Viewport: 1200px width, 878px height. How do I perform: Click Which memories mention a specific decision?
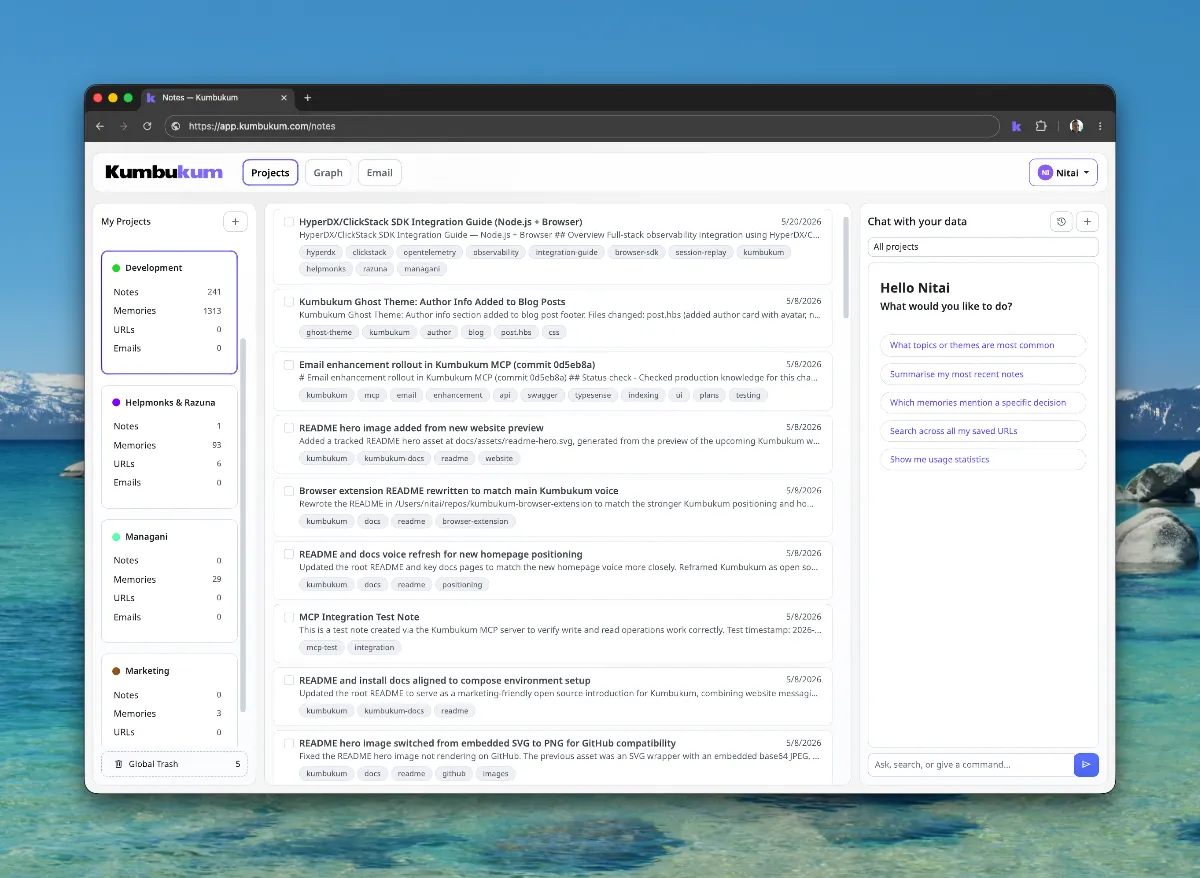(983, 402)
